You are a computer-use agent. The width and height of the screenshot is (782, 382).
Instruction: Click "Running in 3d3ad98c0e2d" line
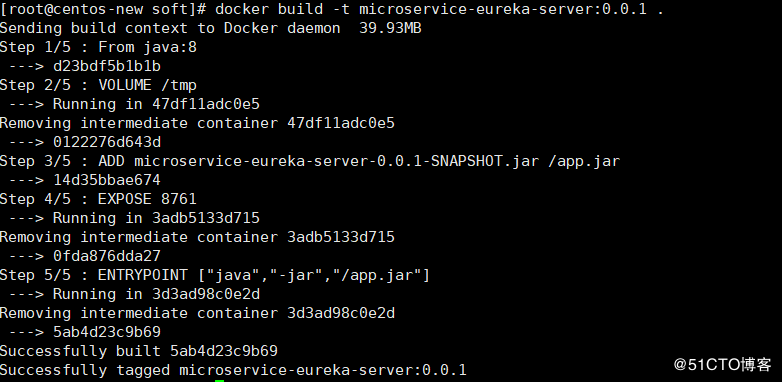pyautogui.click(x=134, y=294)
